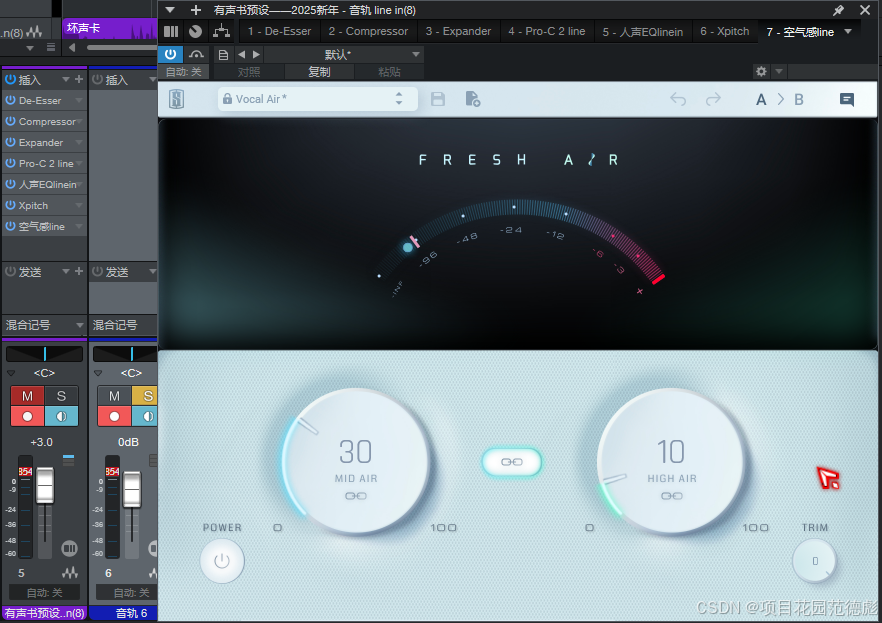The width and height of the screenshot is (882, 623).
Task: Select the A setting slot
Action: (x=761, y=100)
